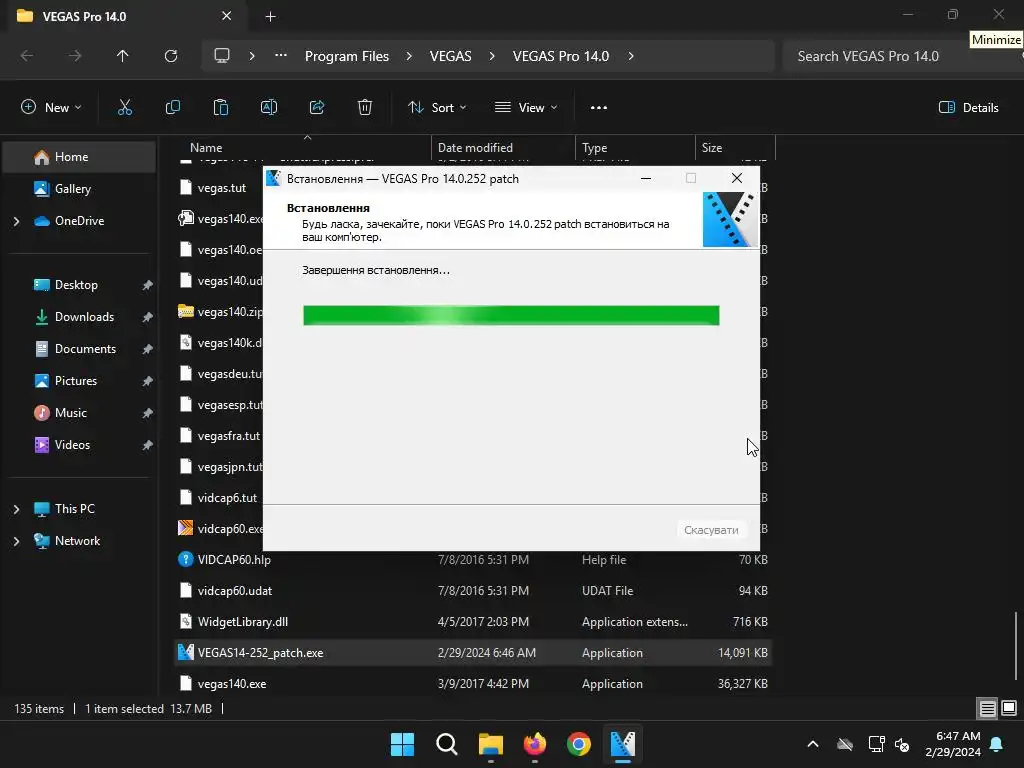Go up one folder level arrow
The height and width of the screenshot is (768, 1024).
coord(123,56)
